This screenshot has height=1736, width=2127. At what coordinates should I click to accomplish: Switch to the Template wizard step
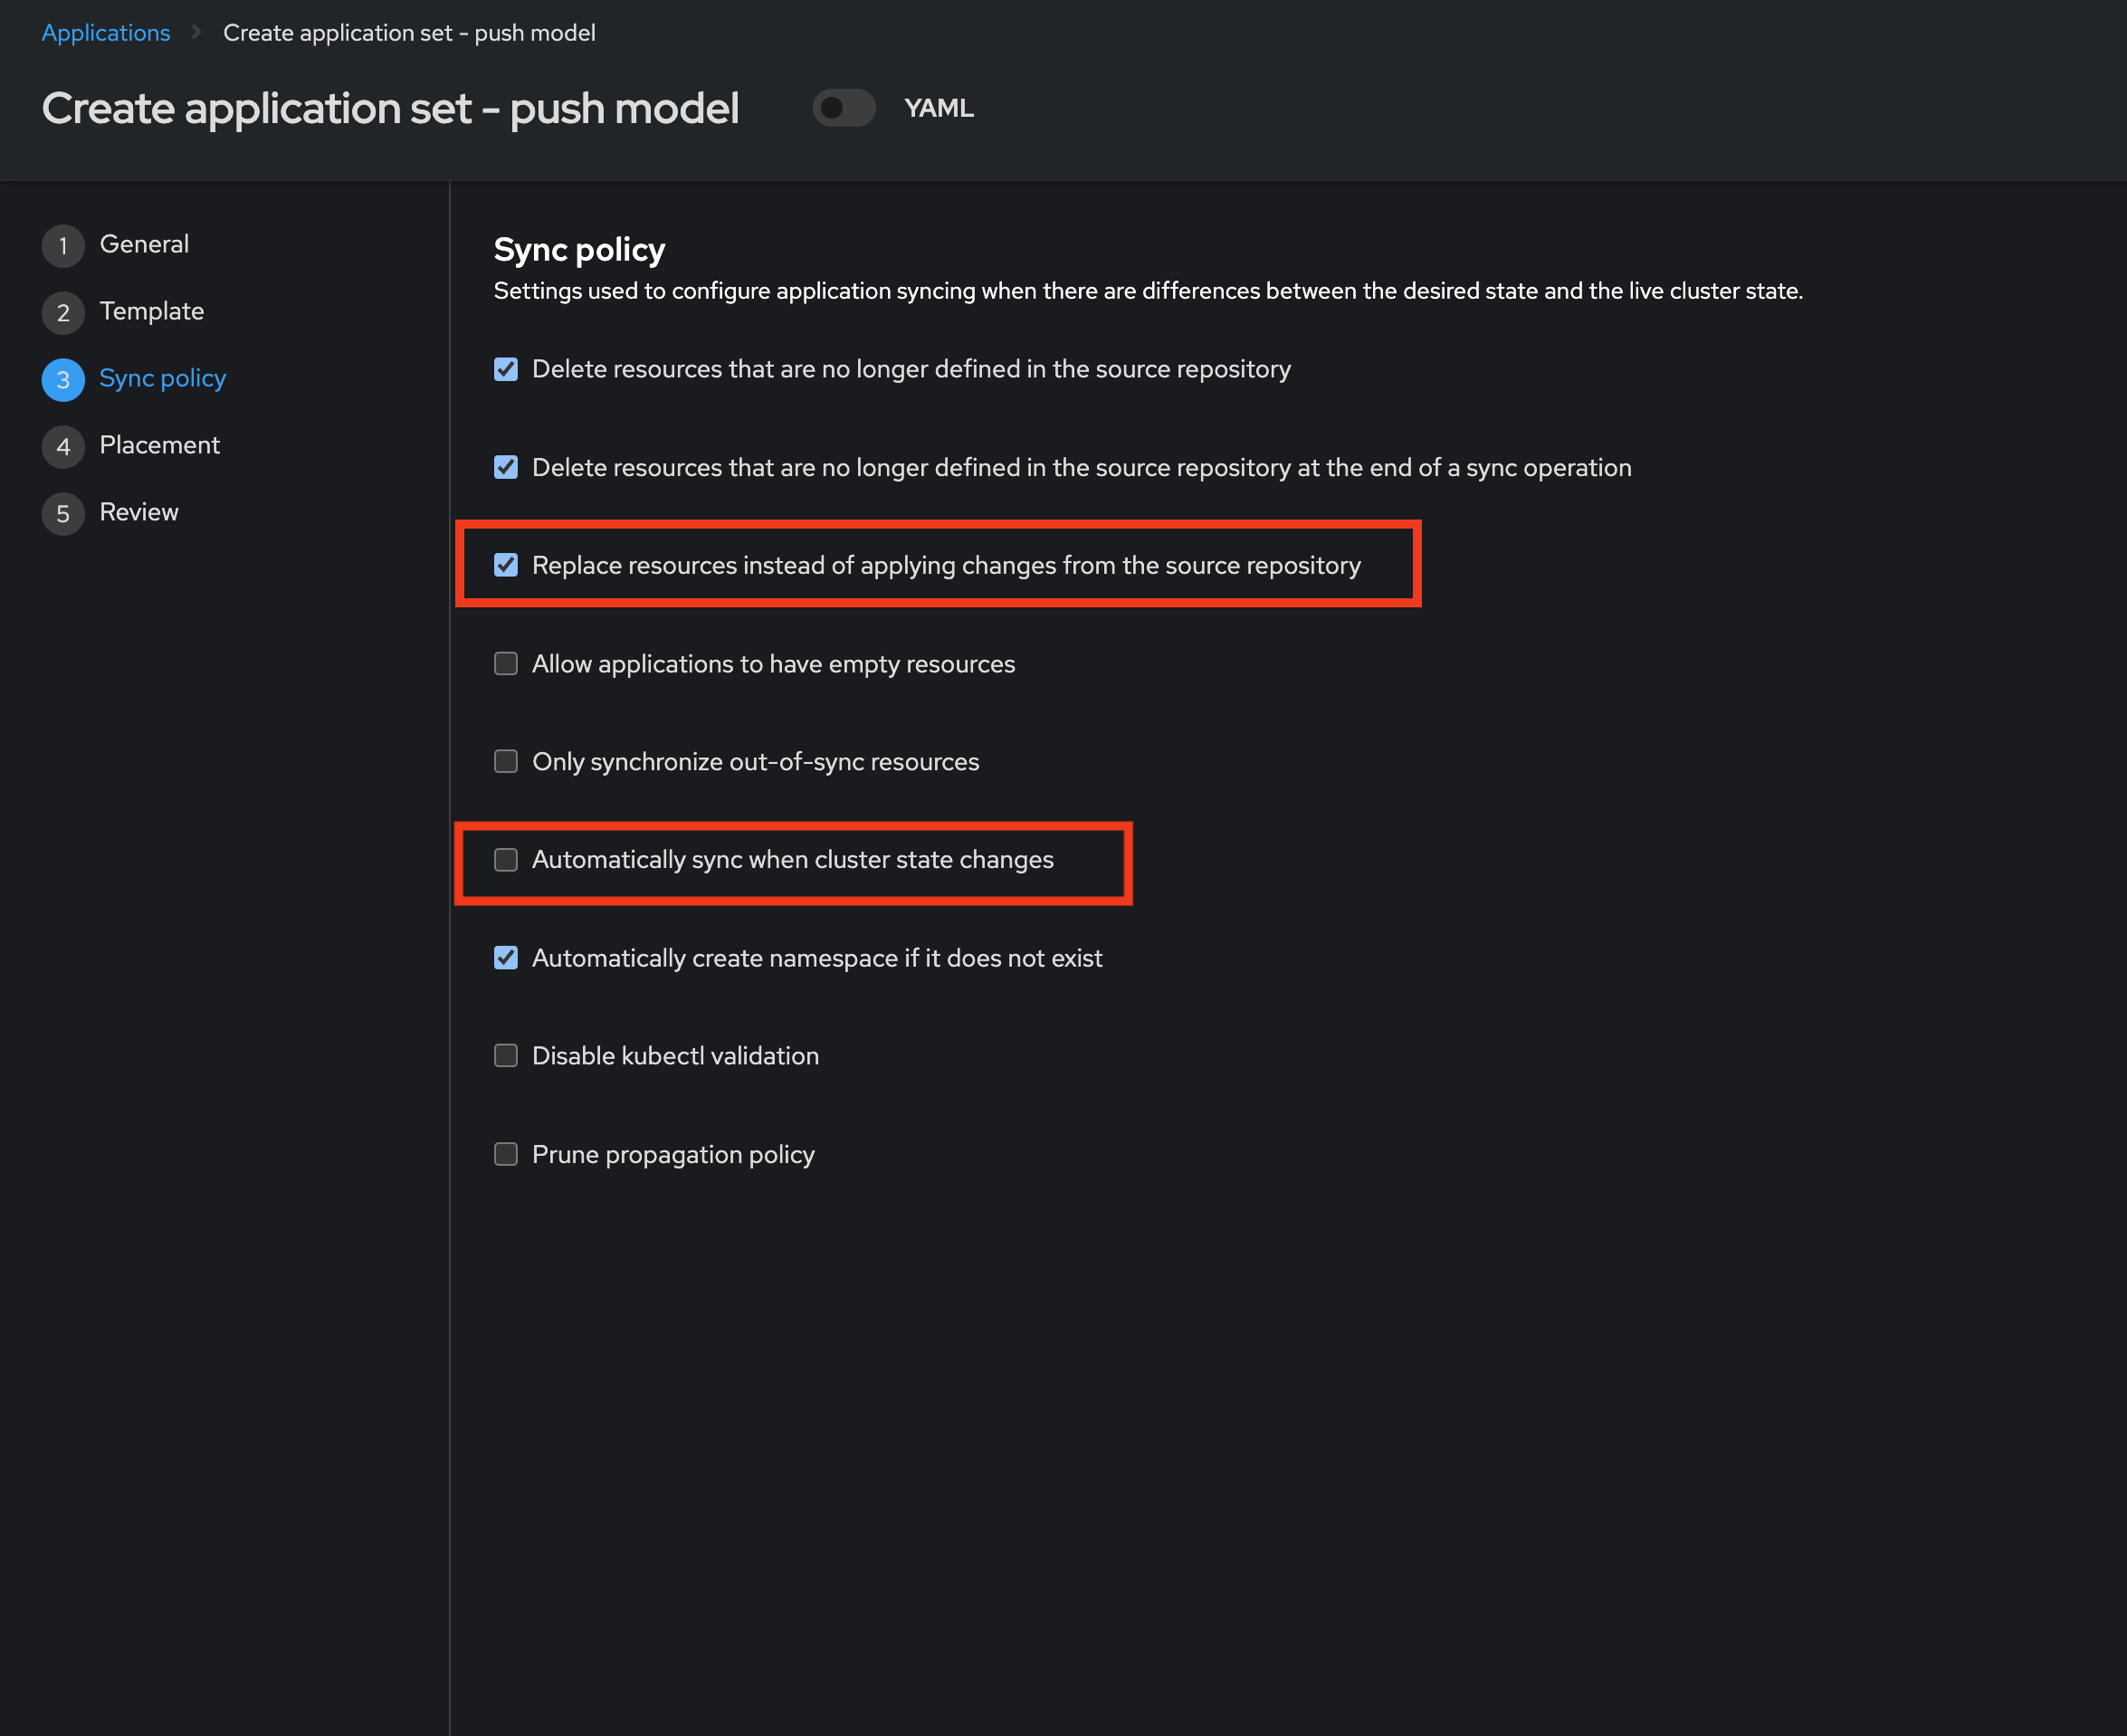[151, 311]
